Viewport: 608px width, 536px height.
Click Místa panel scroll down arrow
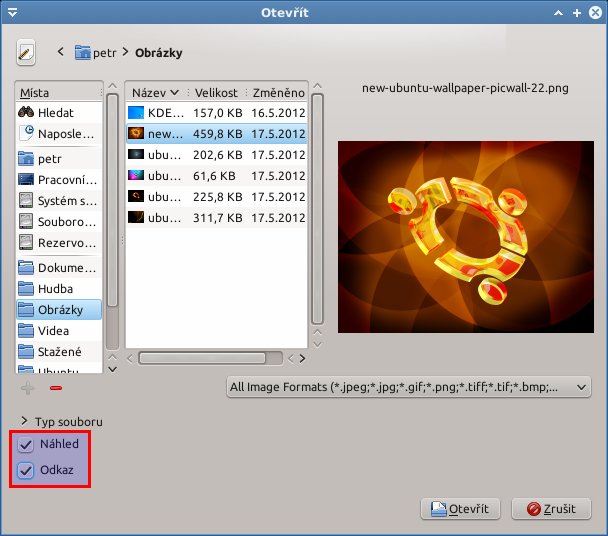(112, 369)
